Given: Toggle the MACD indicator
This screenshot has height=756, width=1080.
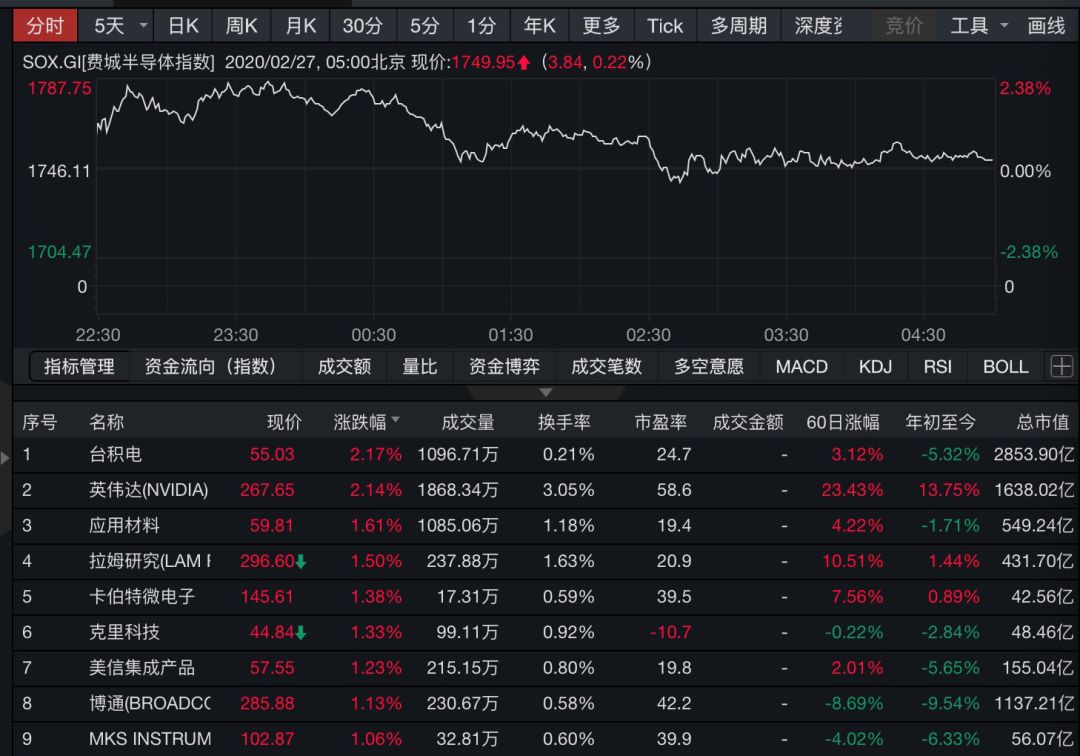Looking at the screenshot, I should click(x=801, y=367).
